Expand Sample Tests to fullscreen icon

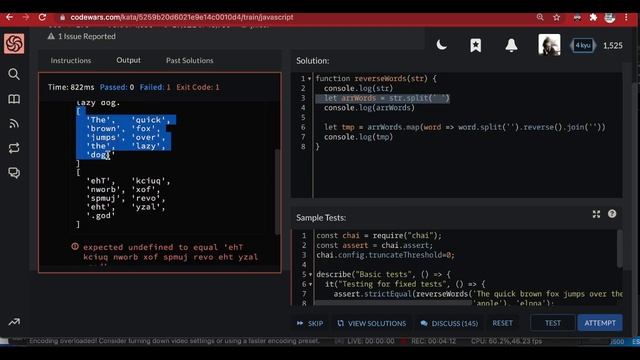596,214
